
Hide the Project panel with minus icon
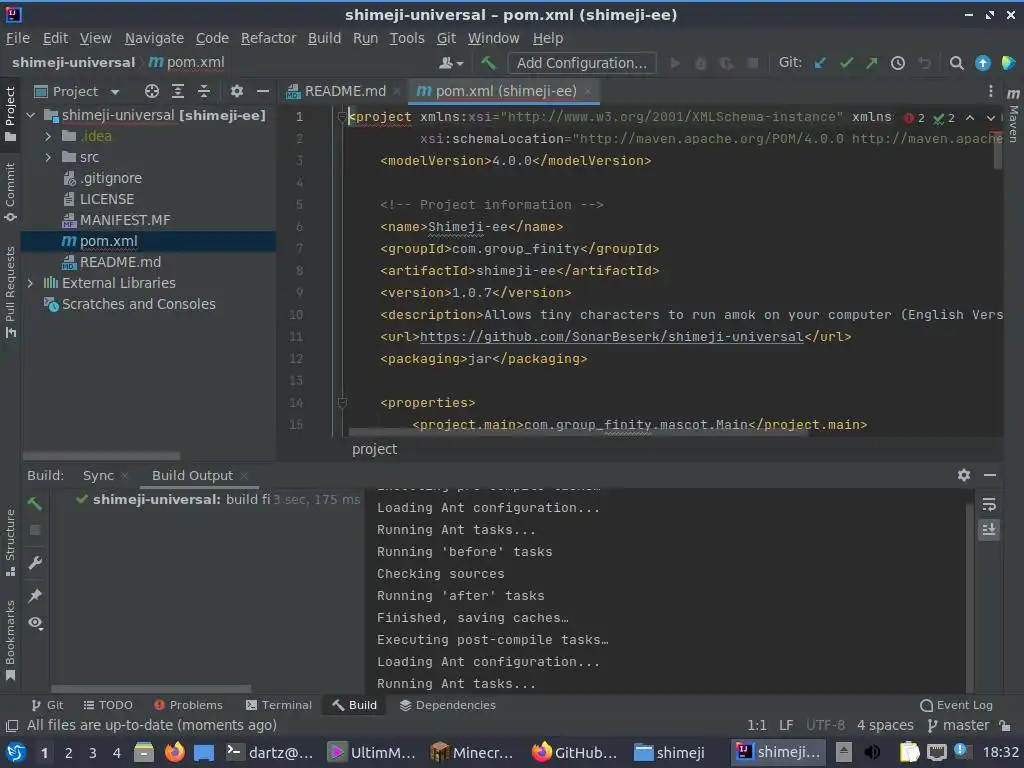pos(263,91)
